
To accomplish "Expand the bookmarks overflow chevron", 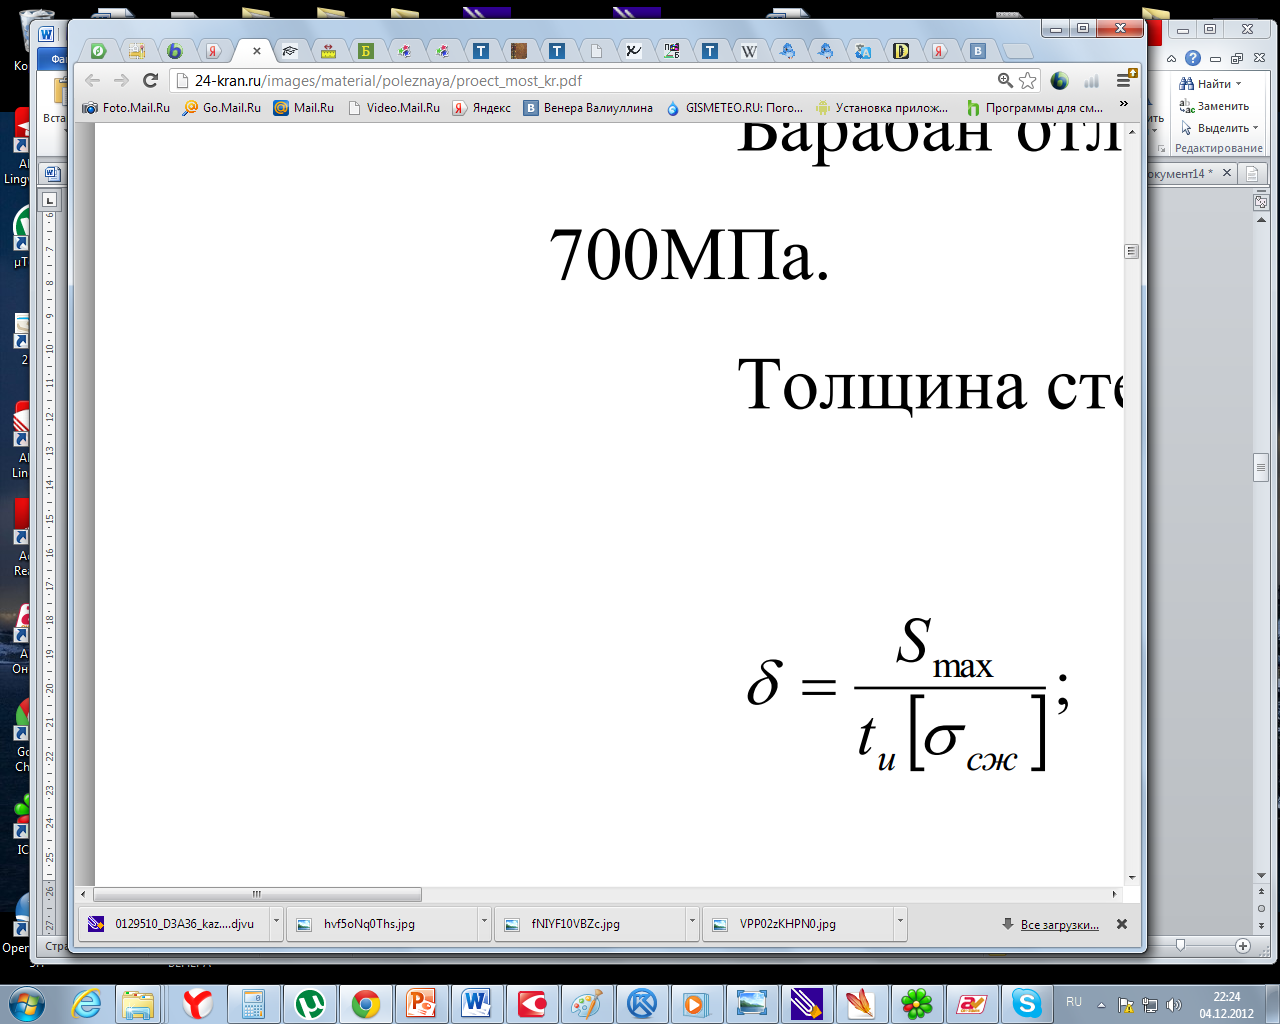I will 1124,104.
